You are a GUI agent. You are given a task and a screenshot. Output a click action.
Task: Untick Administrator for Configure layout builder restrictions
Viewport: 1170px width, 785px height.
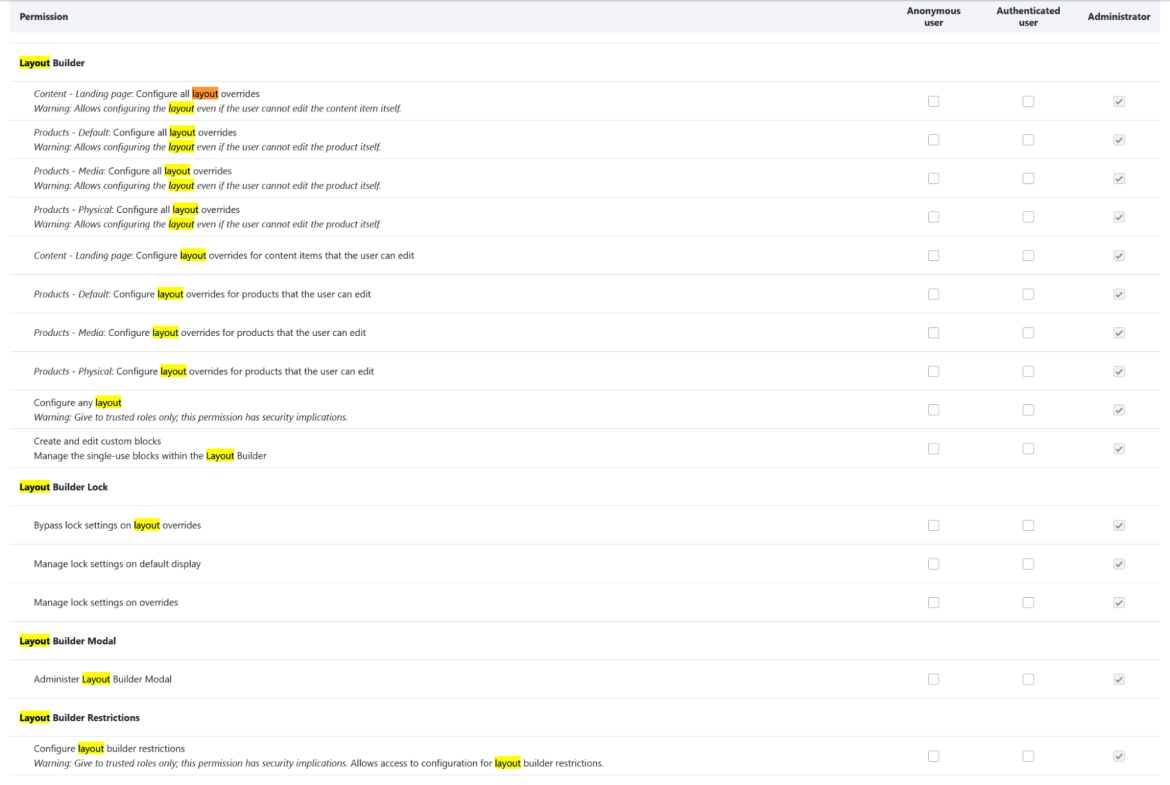pos(1119,757)
